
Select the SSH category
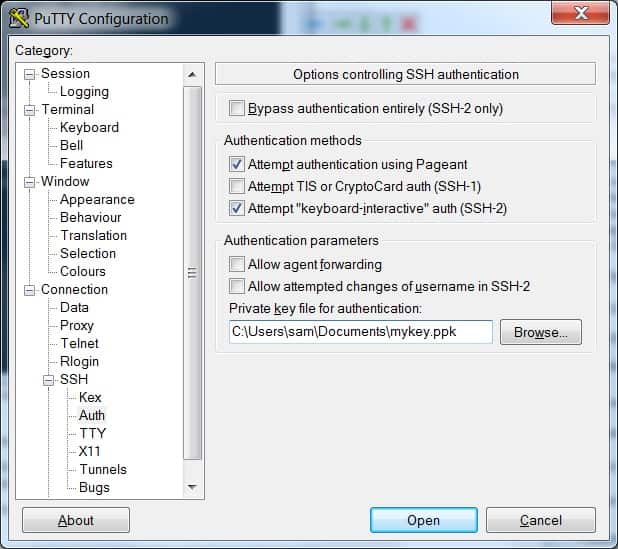[74, 379]
